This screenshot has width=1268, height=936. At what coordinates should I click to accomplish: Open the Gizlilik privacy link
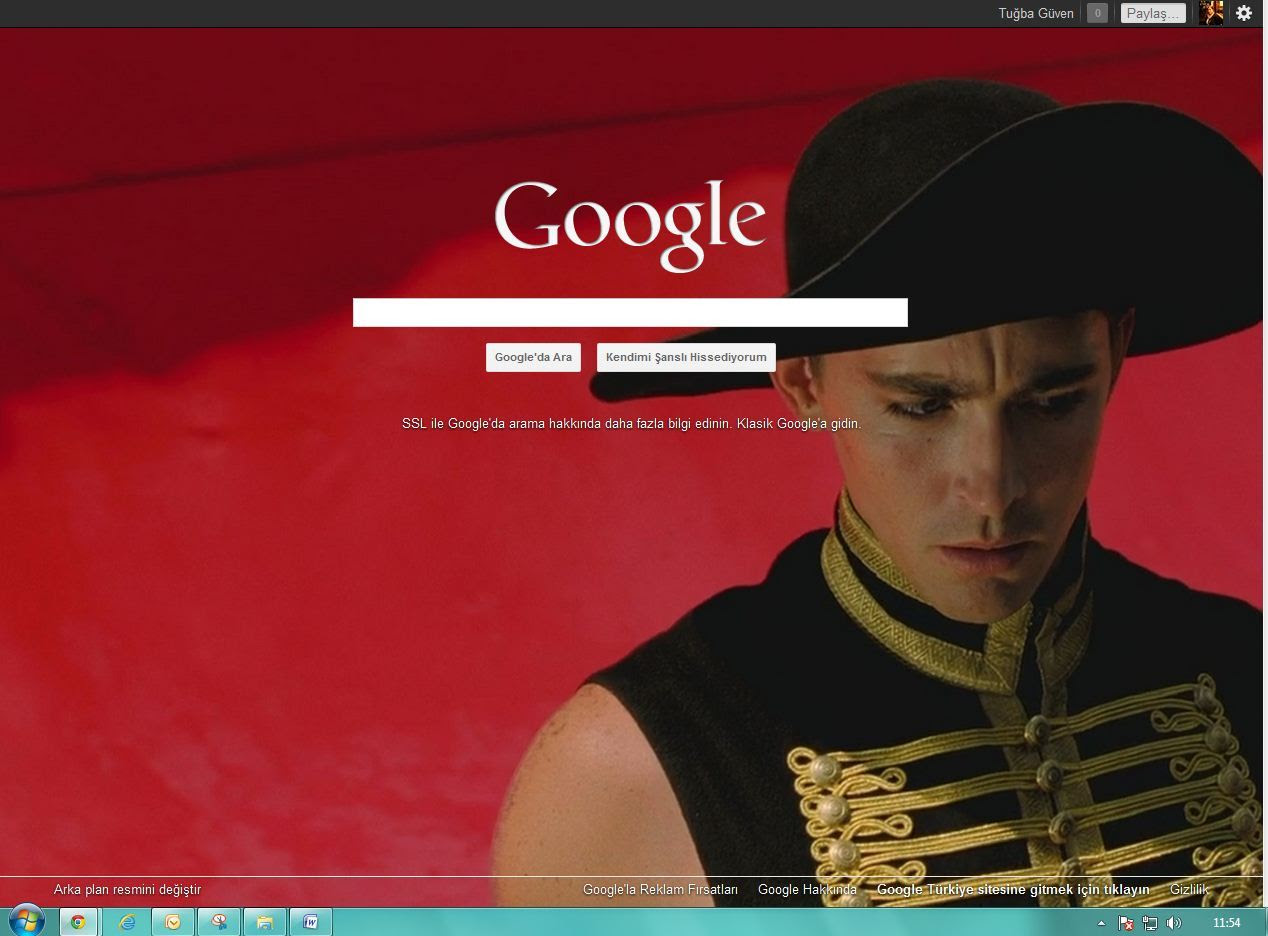(x=1189, y=889)
